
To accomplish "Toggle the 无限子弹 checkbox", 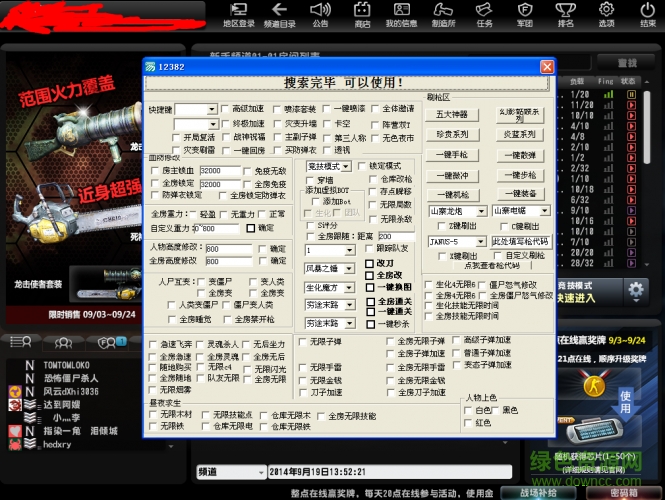I will (x=303, y=342).
